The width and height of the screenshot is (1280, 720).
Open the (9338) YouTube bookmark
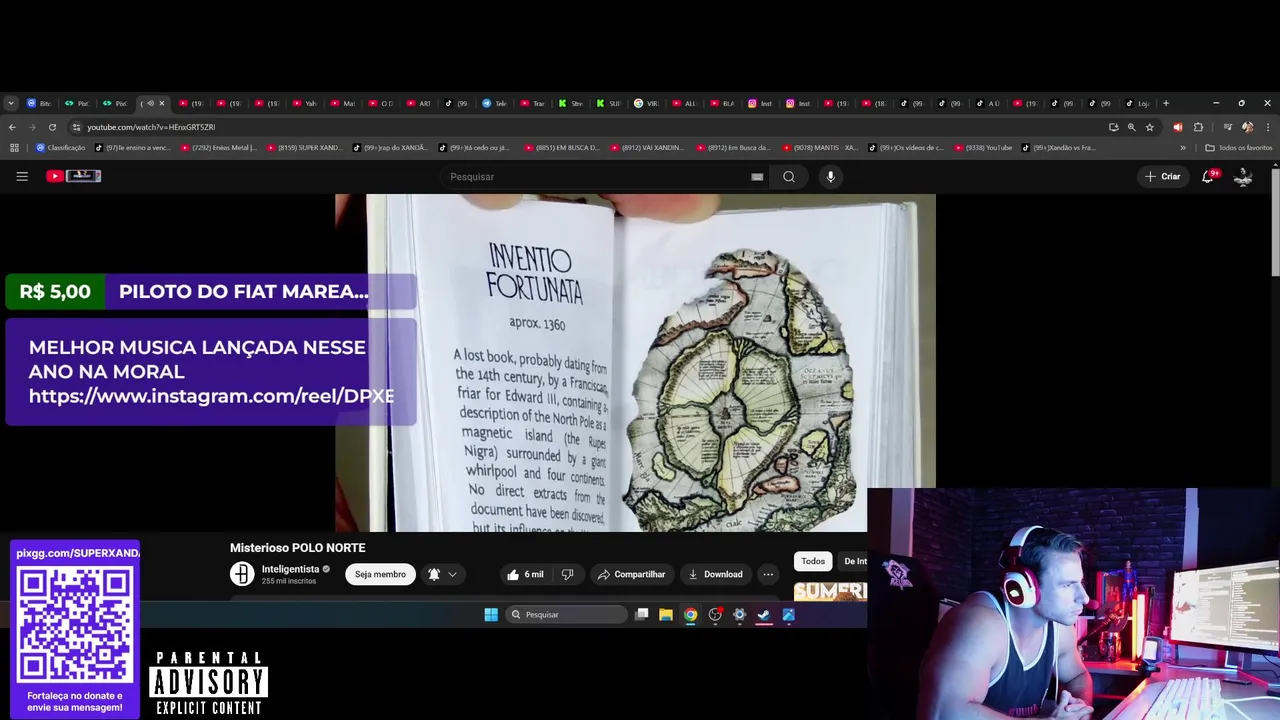coord(983,148)
